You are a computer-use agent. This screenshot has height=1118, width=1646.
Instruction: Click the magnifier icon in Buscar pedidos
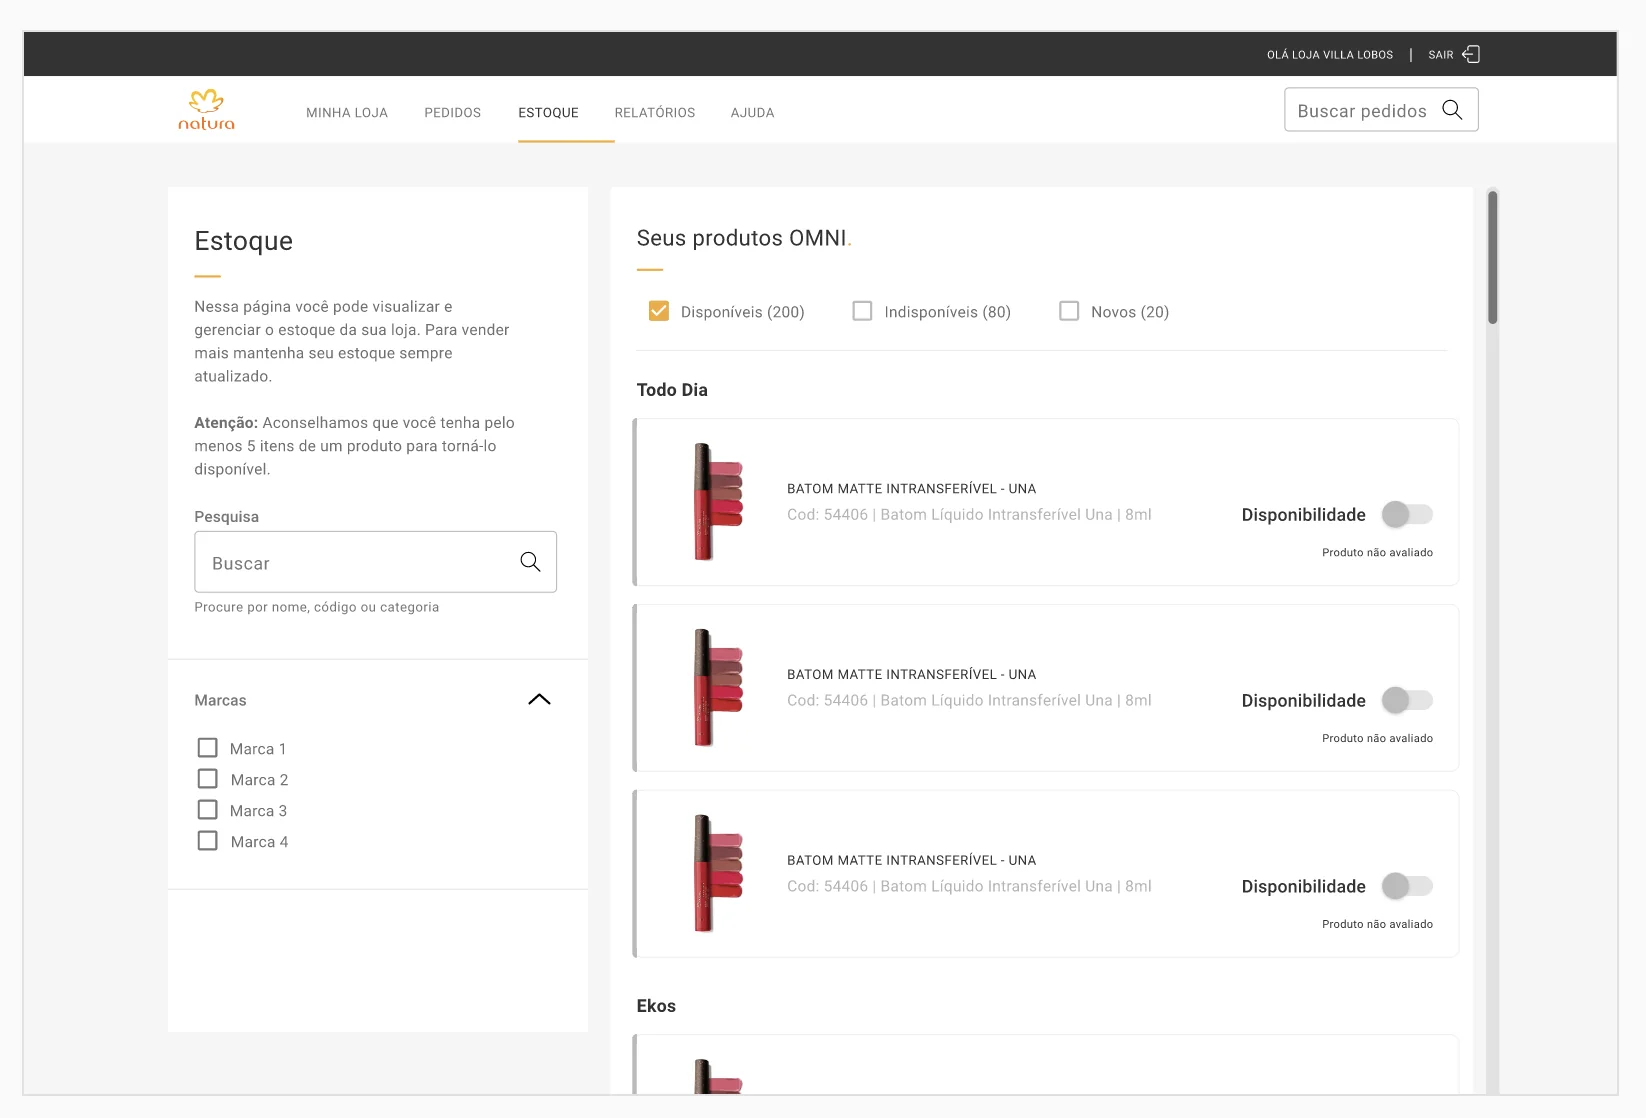(x=1452, y=110)
